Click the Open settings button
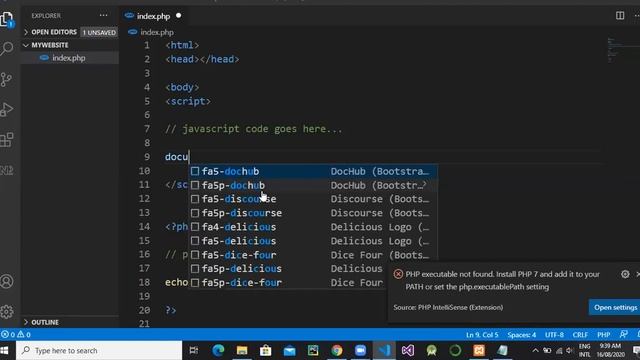640x360 pixels. (x=615, y=307)
